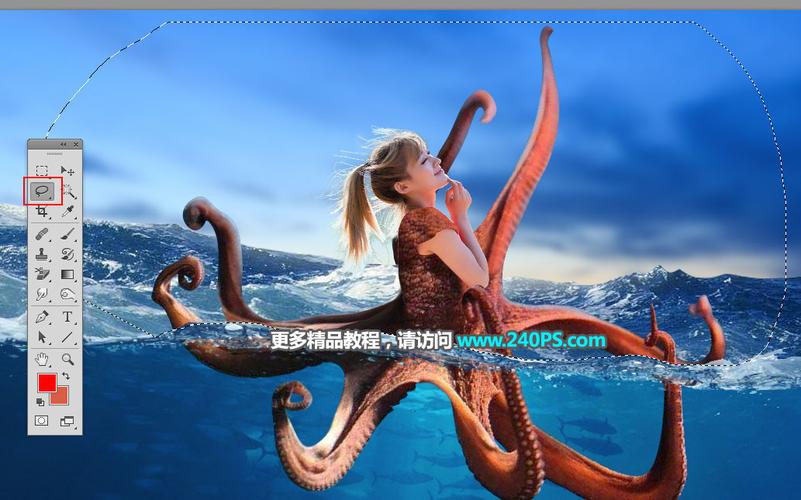
Task: Close the floating tools panel
Action: (x=77, y=145)
